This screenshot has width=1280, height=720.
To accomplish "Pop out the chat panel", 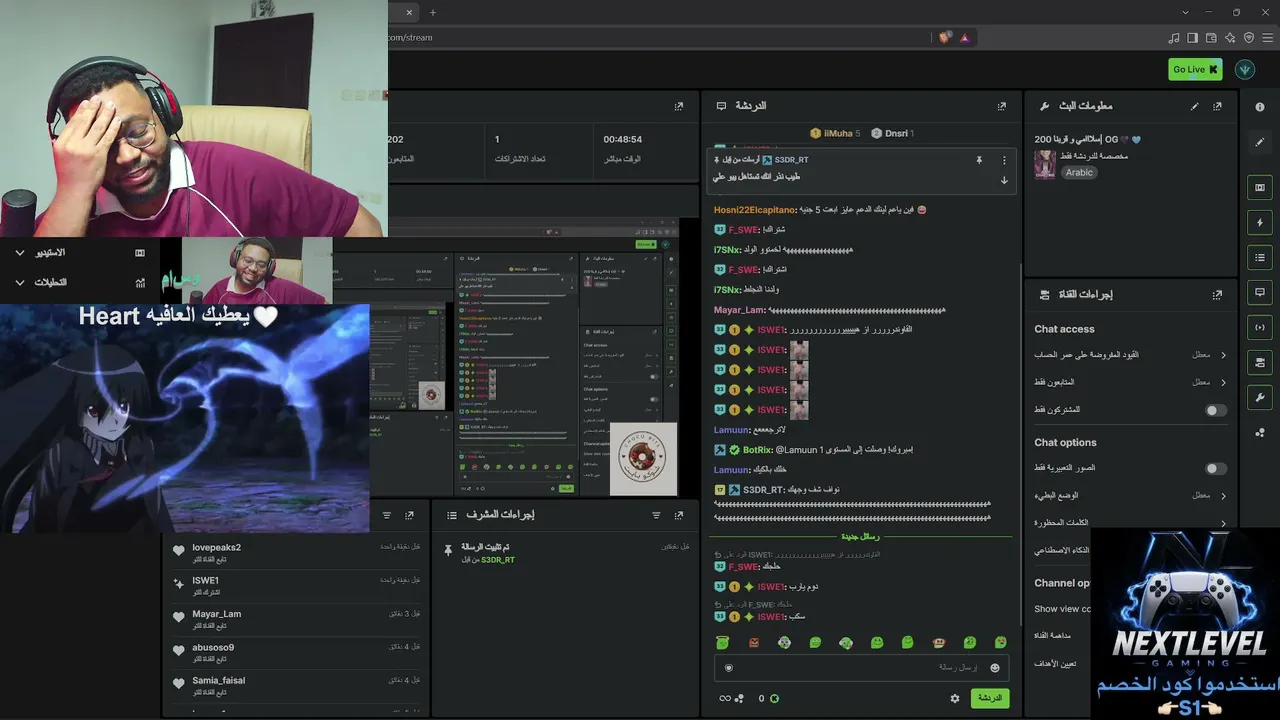I will (x=1001, y=106).
